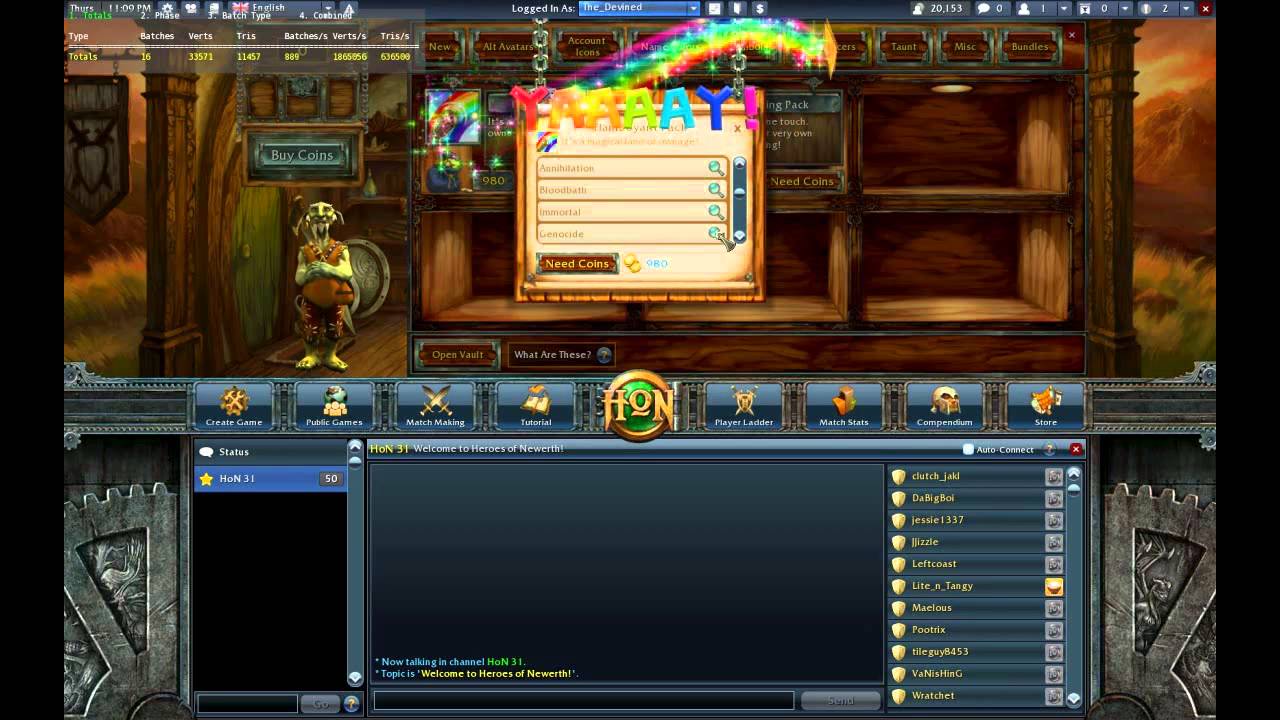Click the action icon beside Pootrix
The width and height of the screenshot is (1280, 720).
(x=1054, y=631)
